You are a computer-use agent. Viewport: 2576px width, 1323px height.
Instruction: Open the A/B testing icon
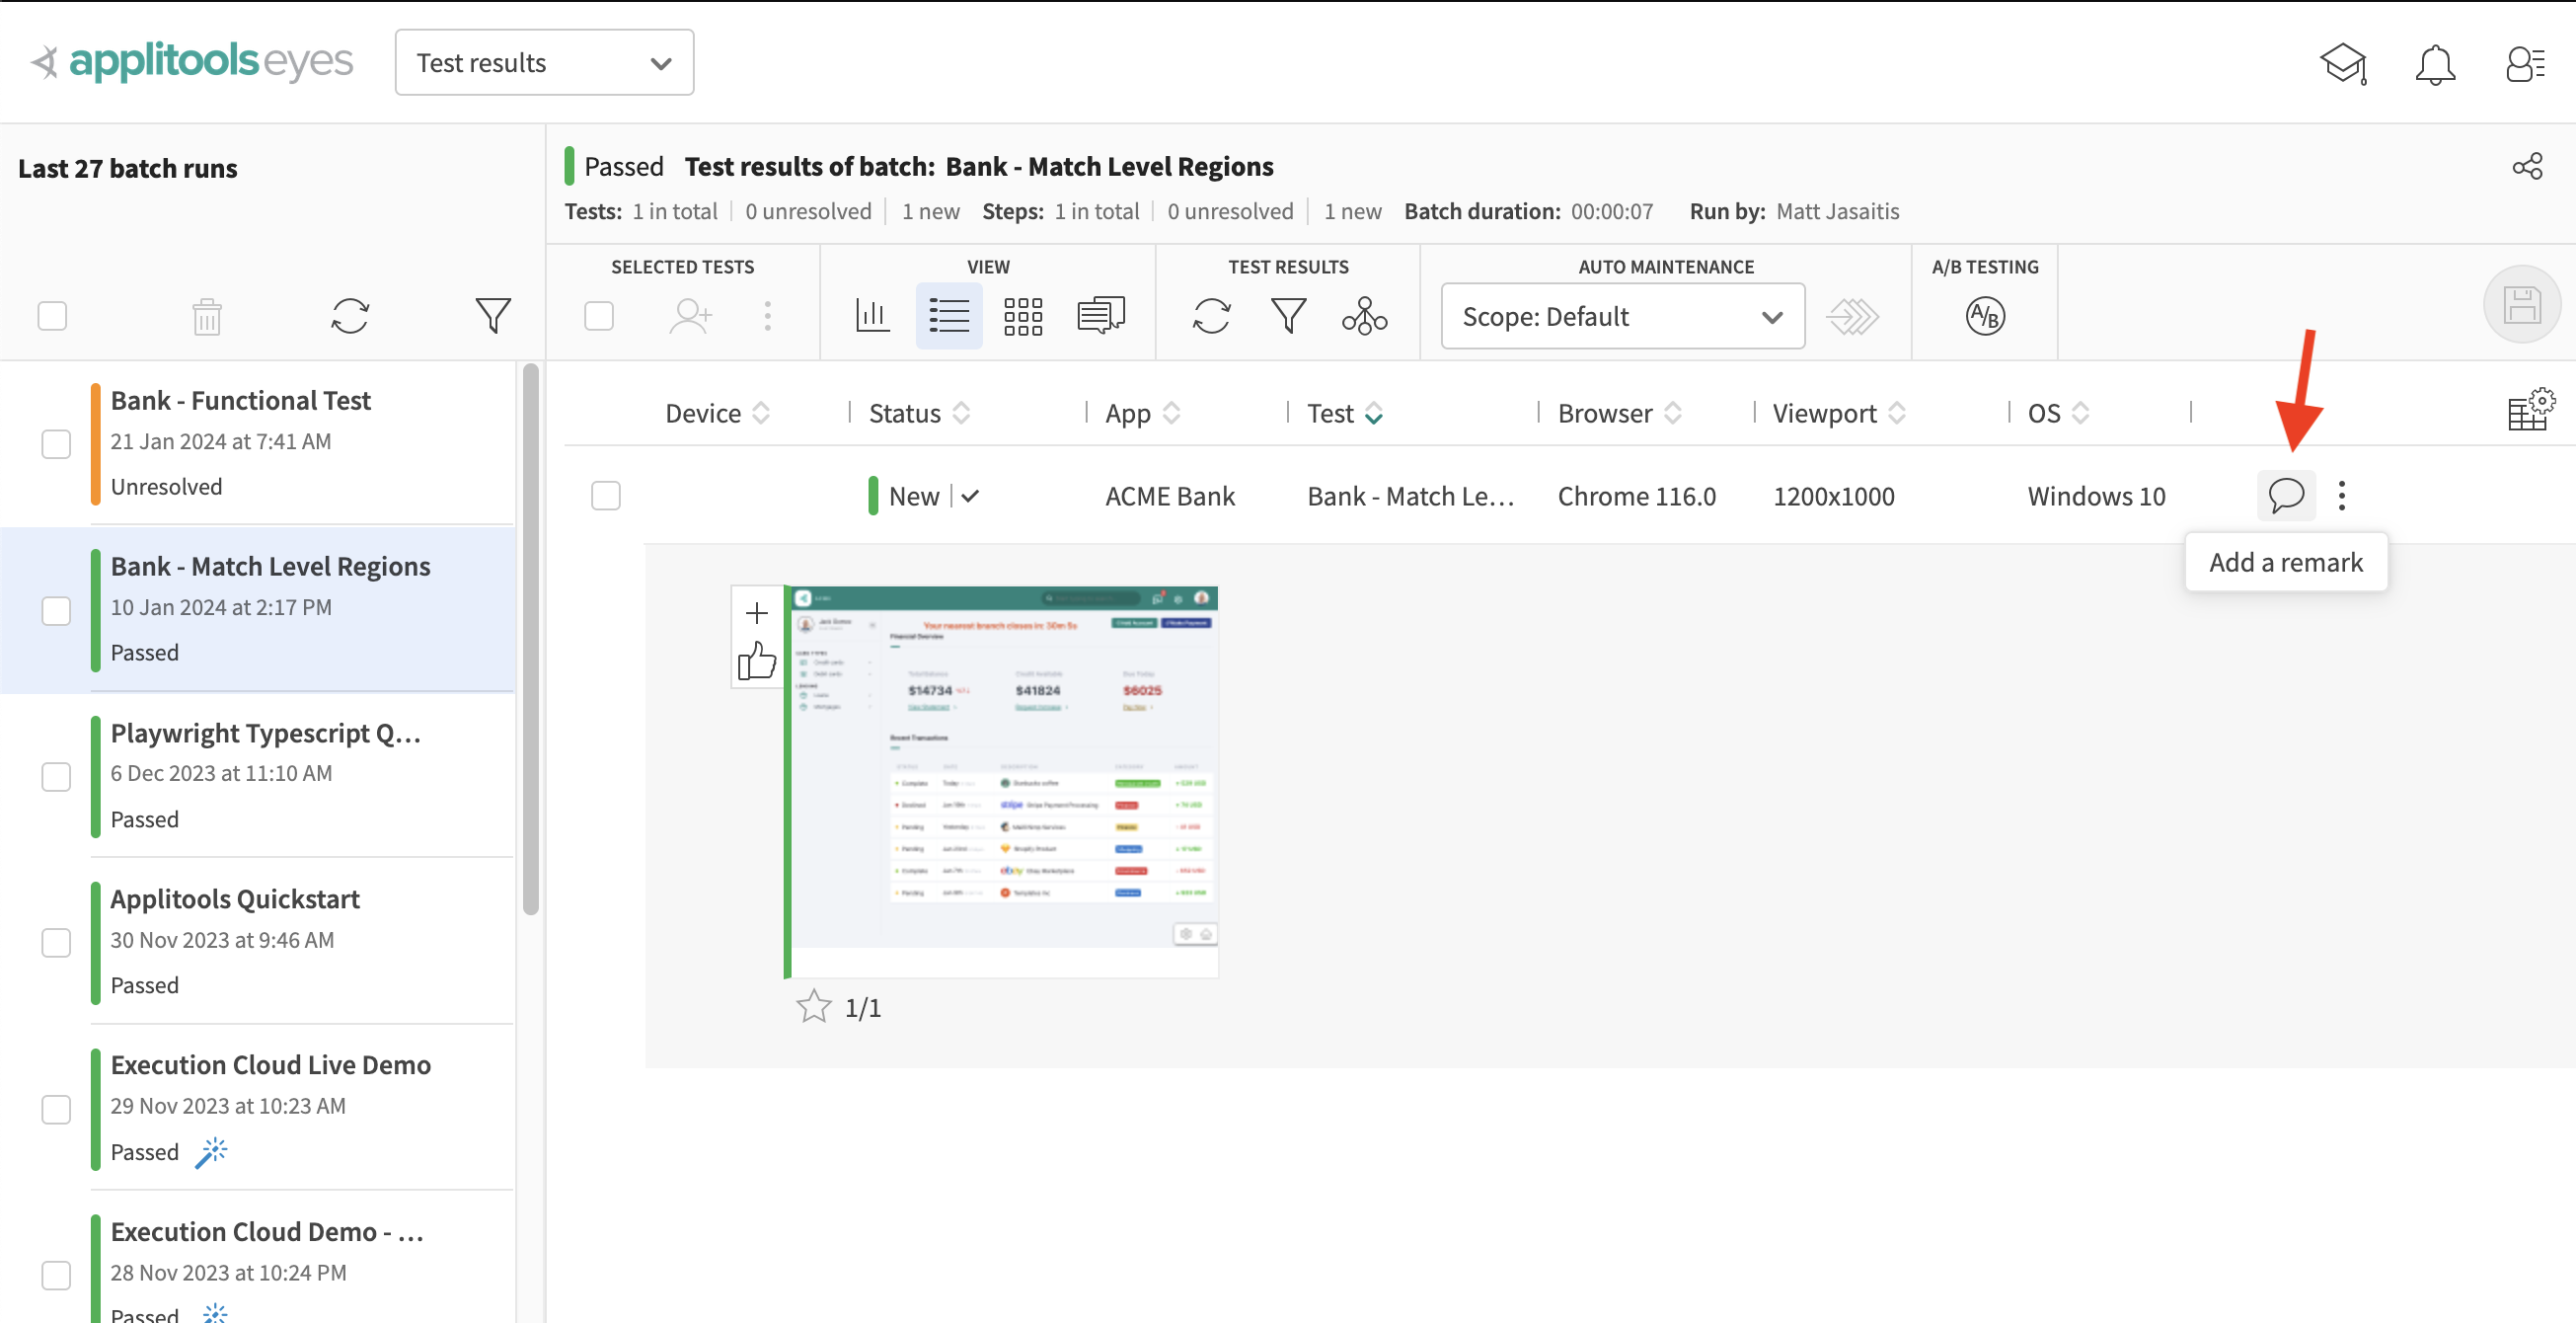pyautogui.click(x=1984, y=316)
